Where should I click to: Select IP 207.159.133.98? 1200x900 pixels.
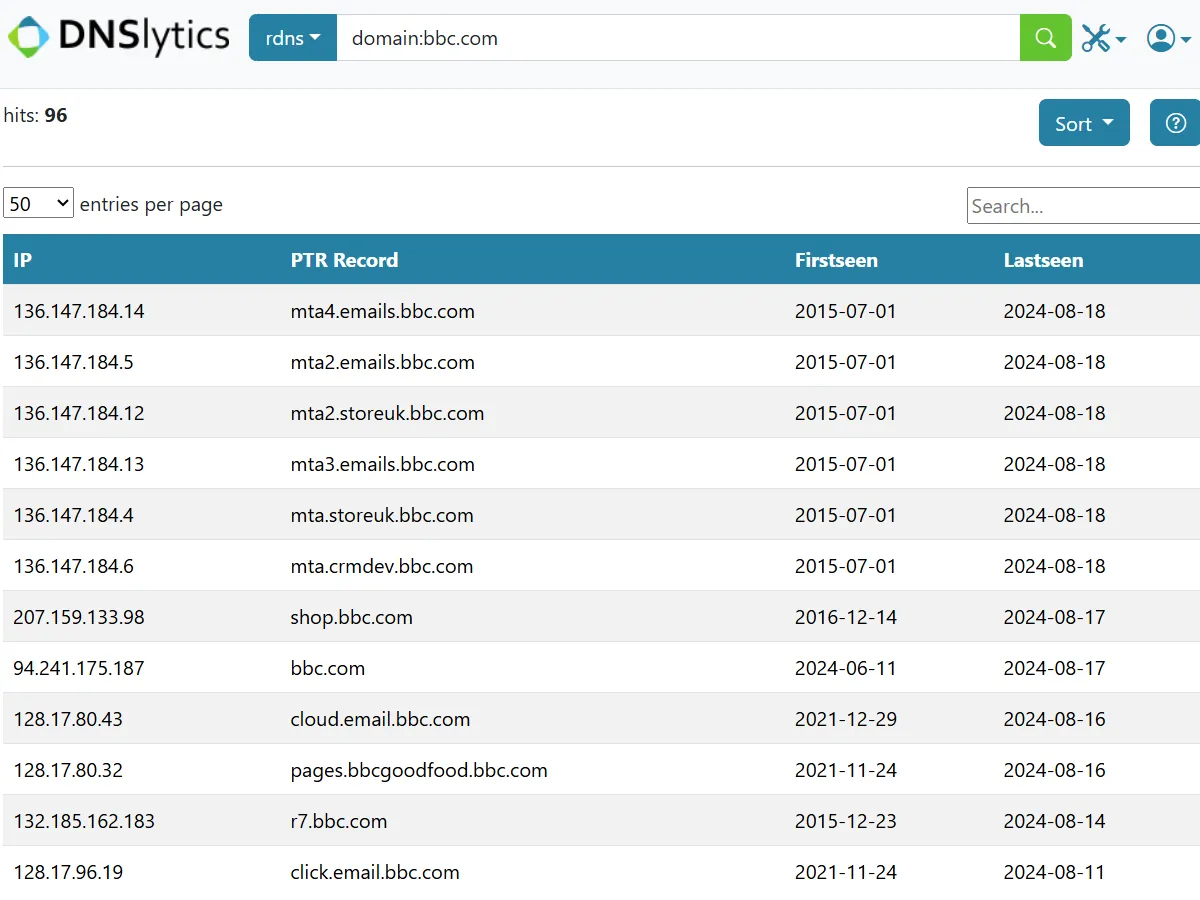tap(79, 617)
